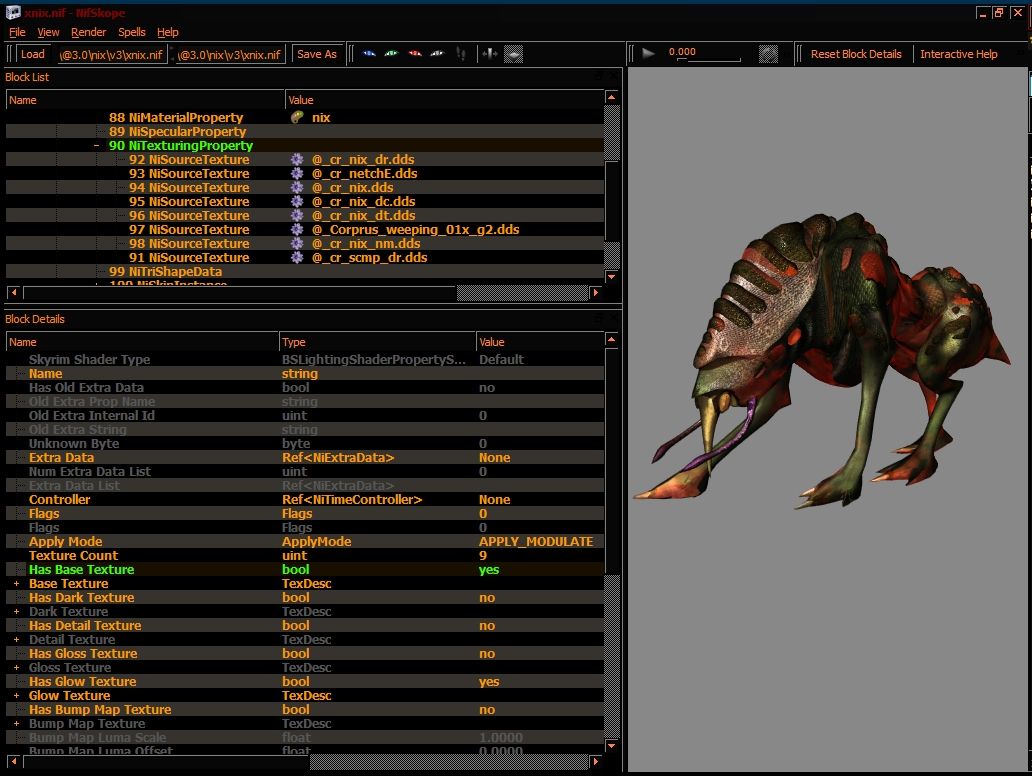
Task: Click Block List horizontal scroll right arrow
Action: 596,292
